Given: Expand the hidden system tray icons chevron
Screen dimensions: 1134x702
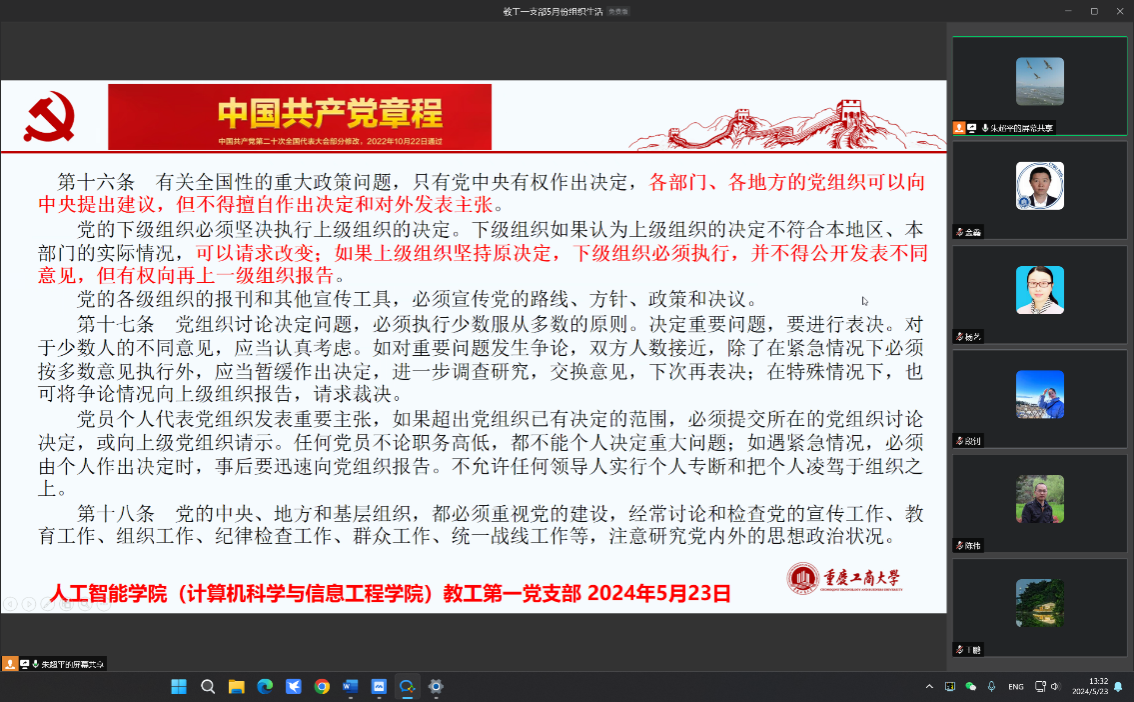Looking at the screenshot, I should (929, 687).
